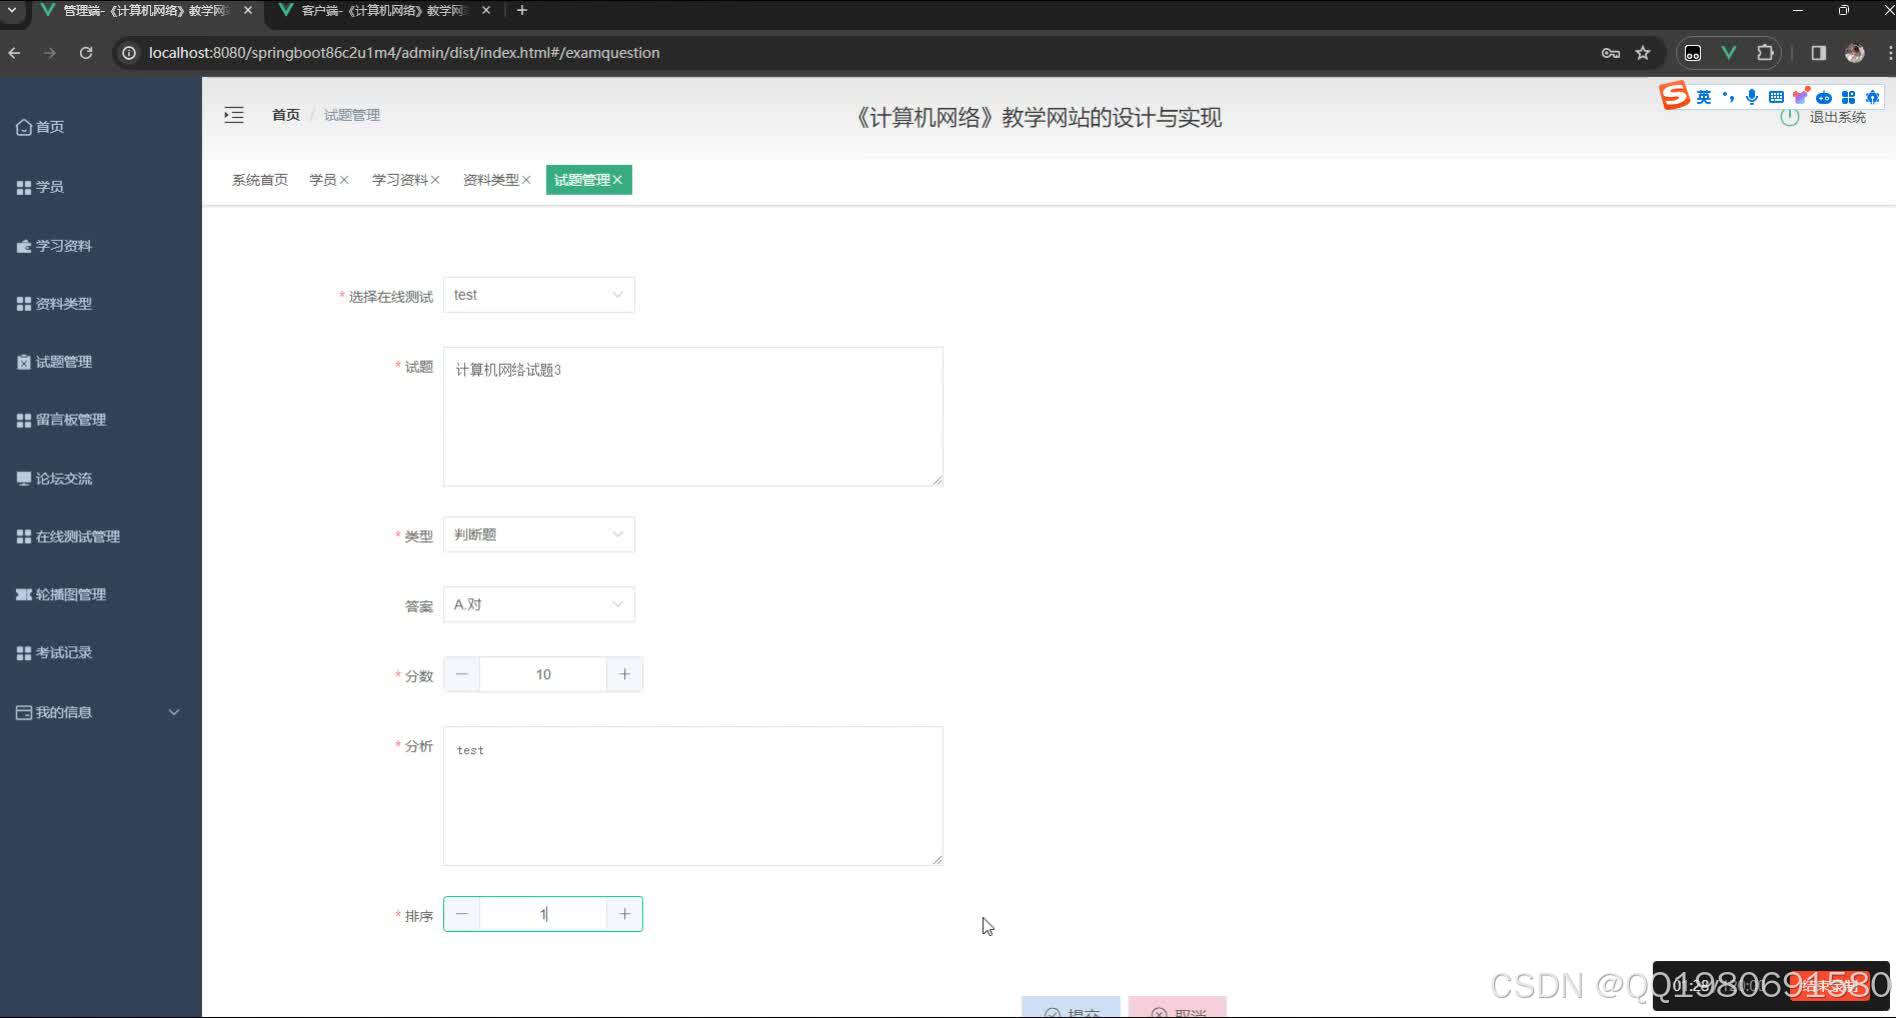The width and height of the screenshot is (1896, 1018).
Task: Close the 学员 page tab
Action: pyautogui.click(x=344, y=180)
